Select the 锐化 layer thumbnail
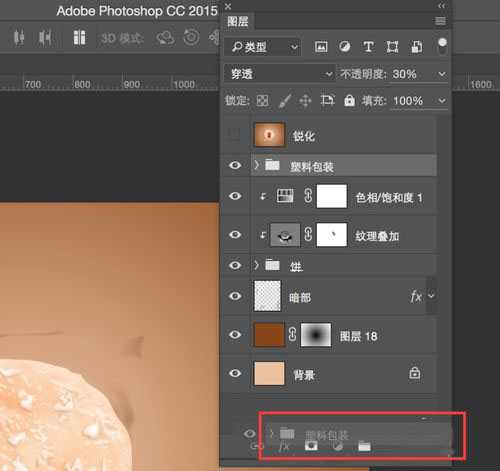Image resolution: width=500 pixels, height=471 pixels. point(269,135)
